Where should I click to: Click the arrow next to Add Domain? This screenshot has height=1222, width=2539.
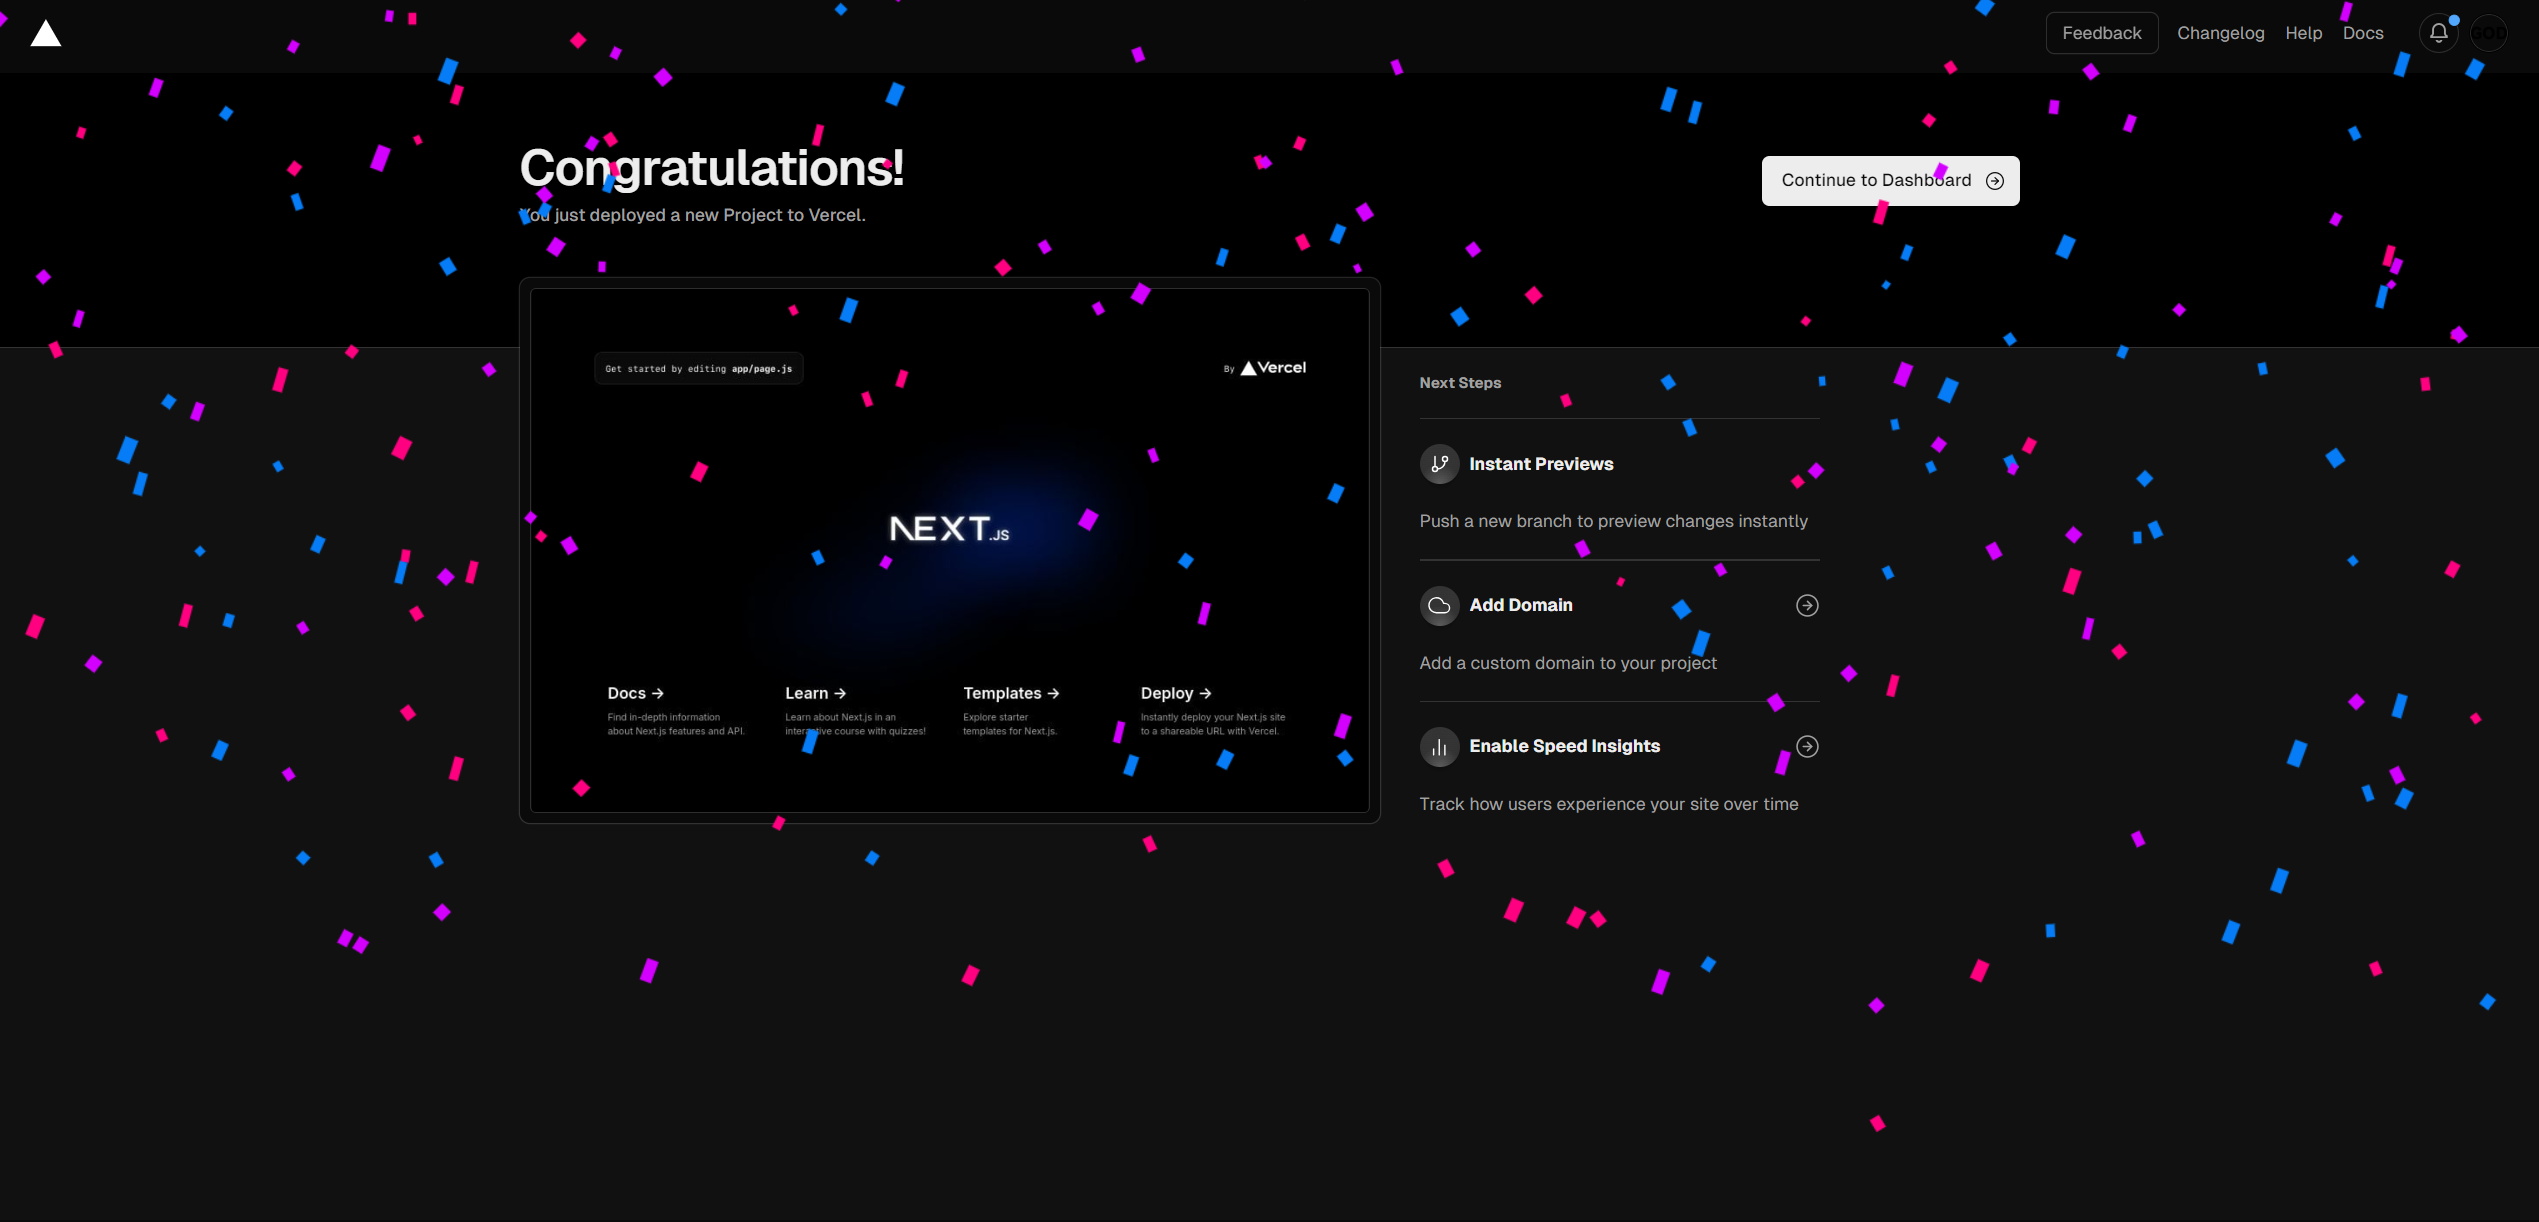click(x=1806, y=606)
